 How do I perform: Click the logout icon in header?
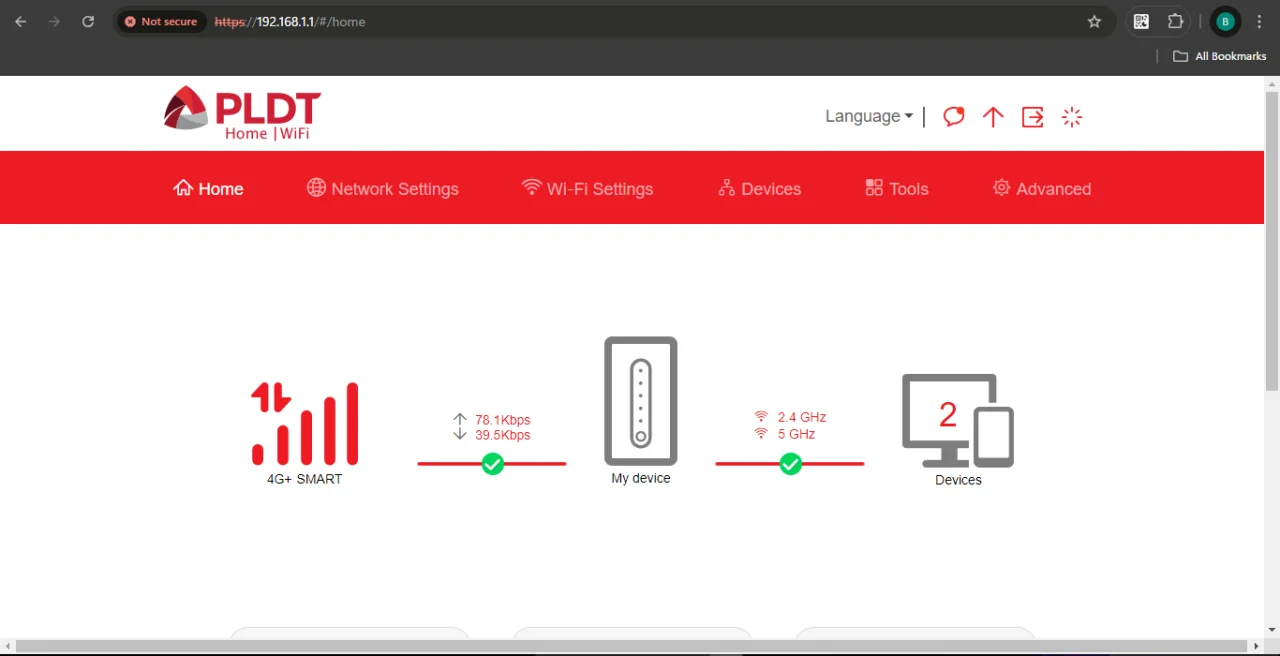click(1033, 117)
